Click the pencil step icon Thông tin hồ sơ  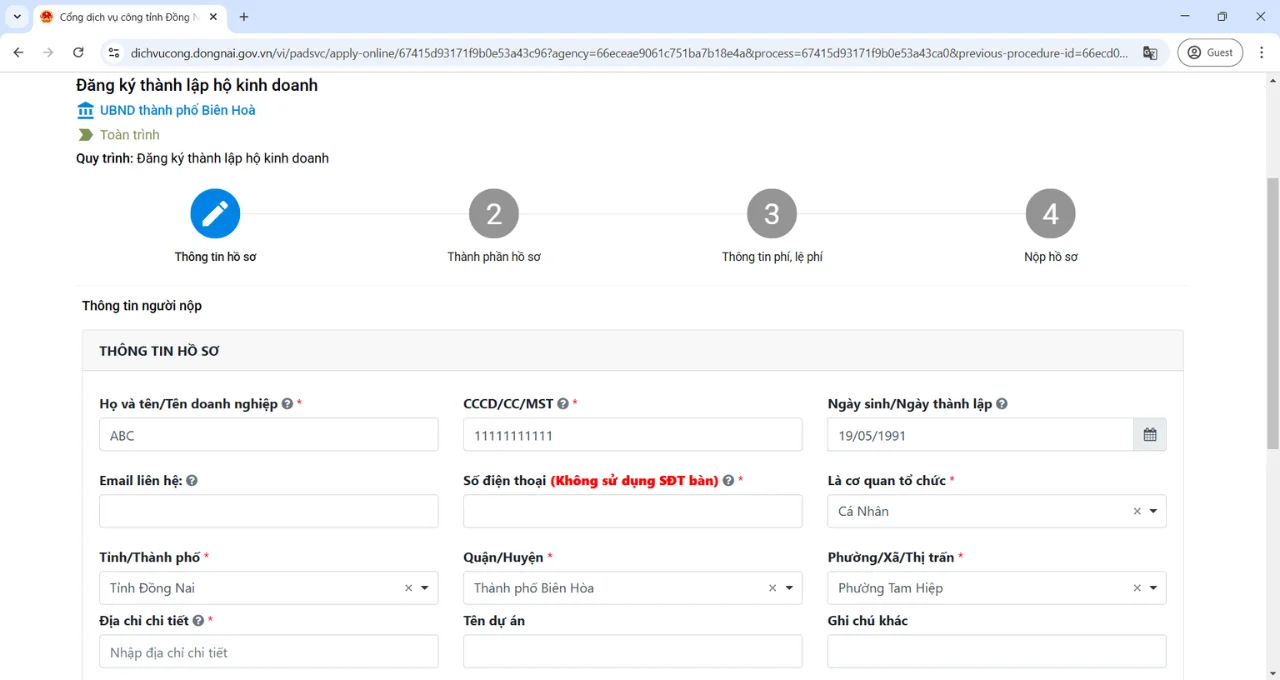[x=215, y=214]
